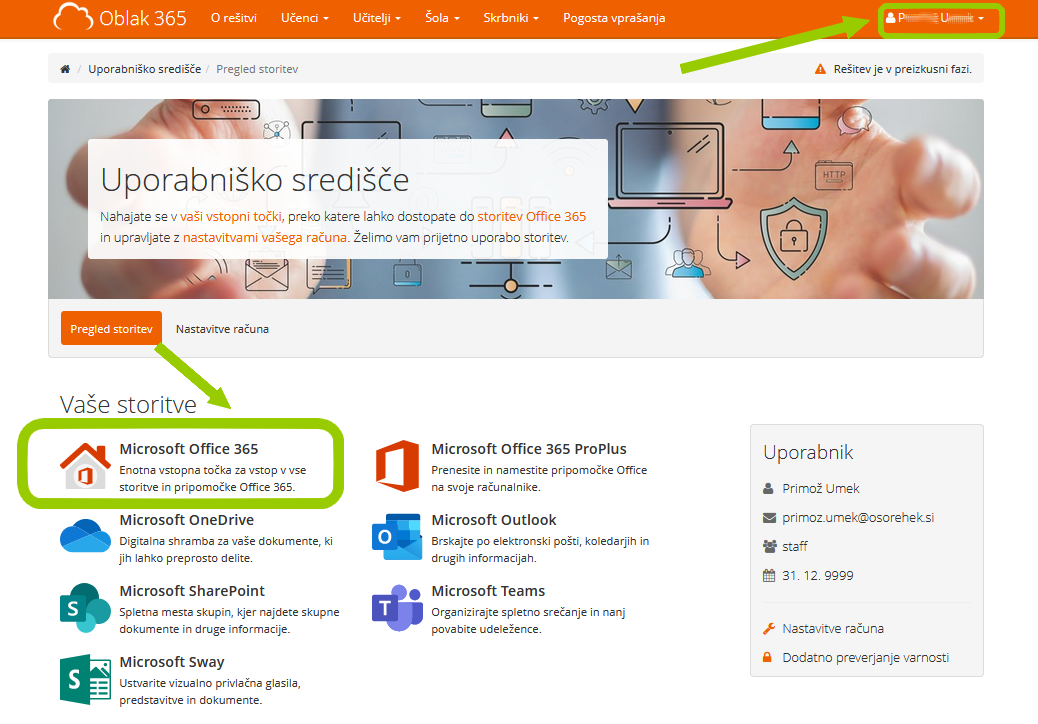Click SharePoint description 'Spletna mesta skupin'
The image size is (1038, 724).
229,620
